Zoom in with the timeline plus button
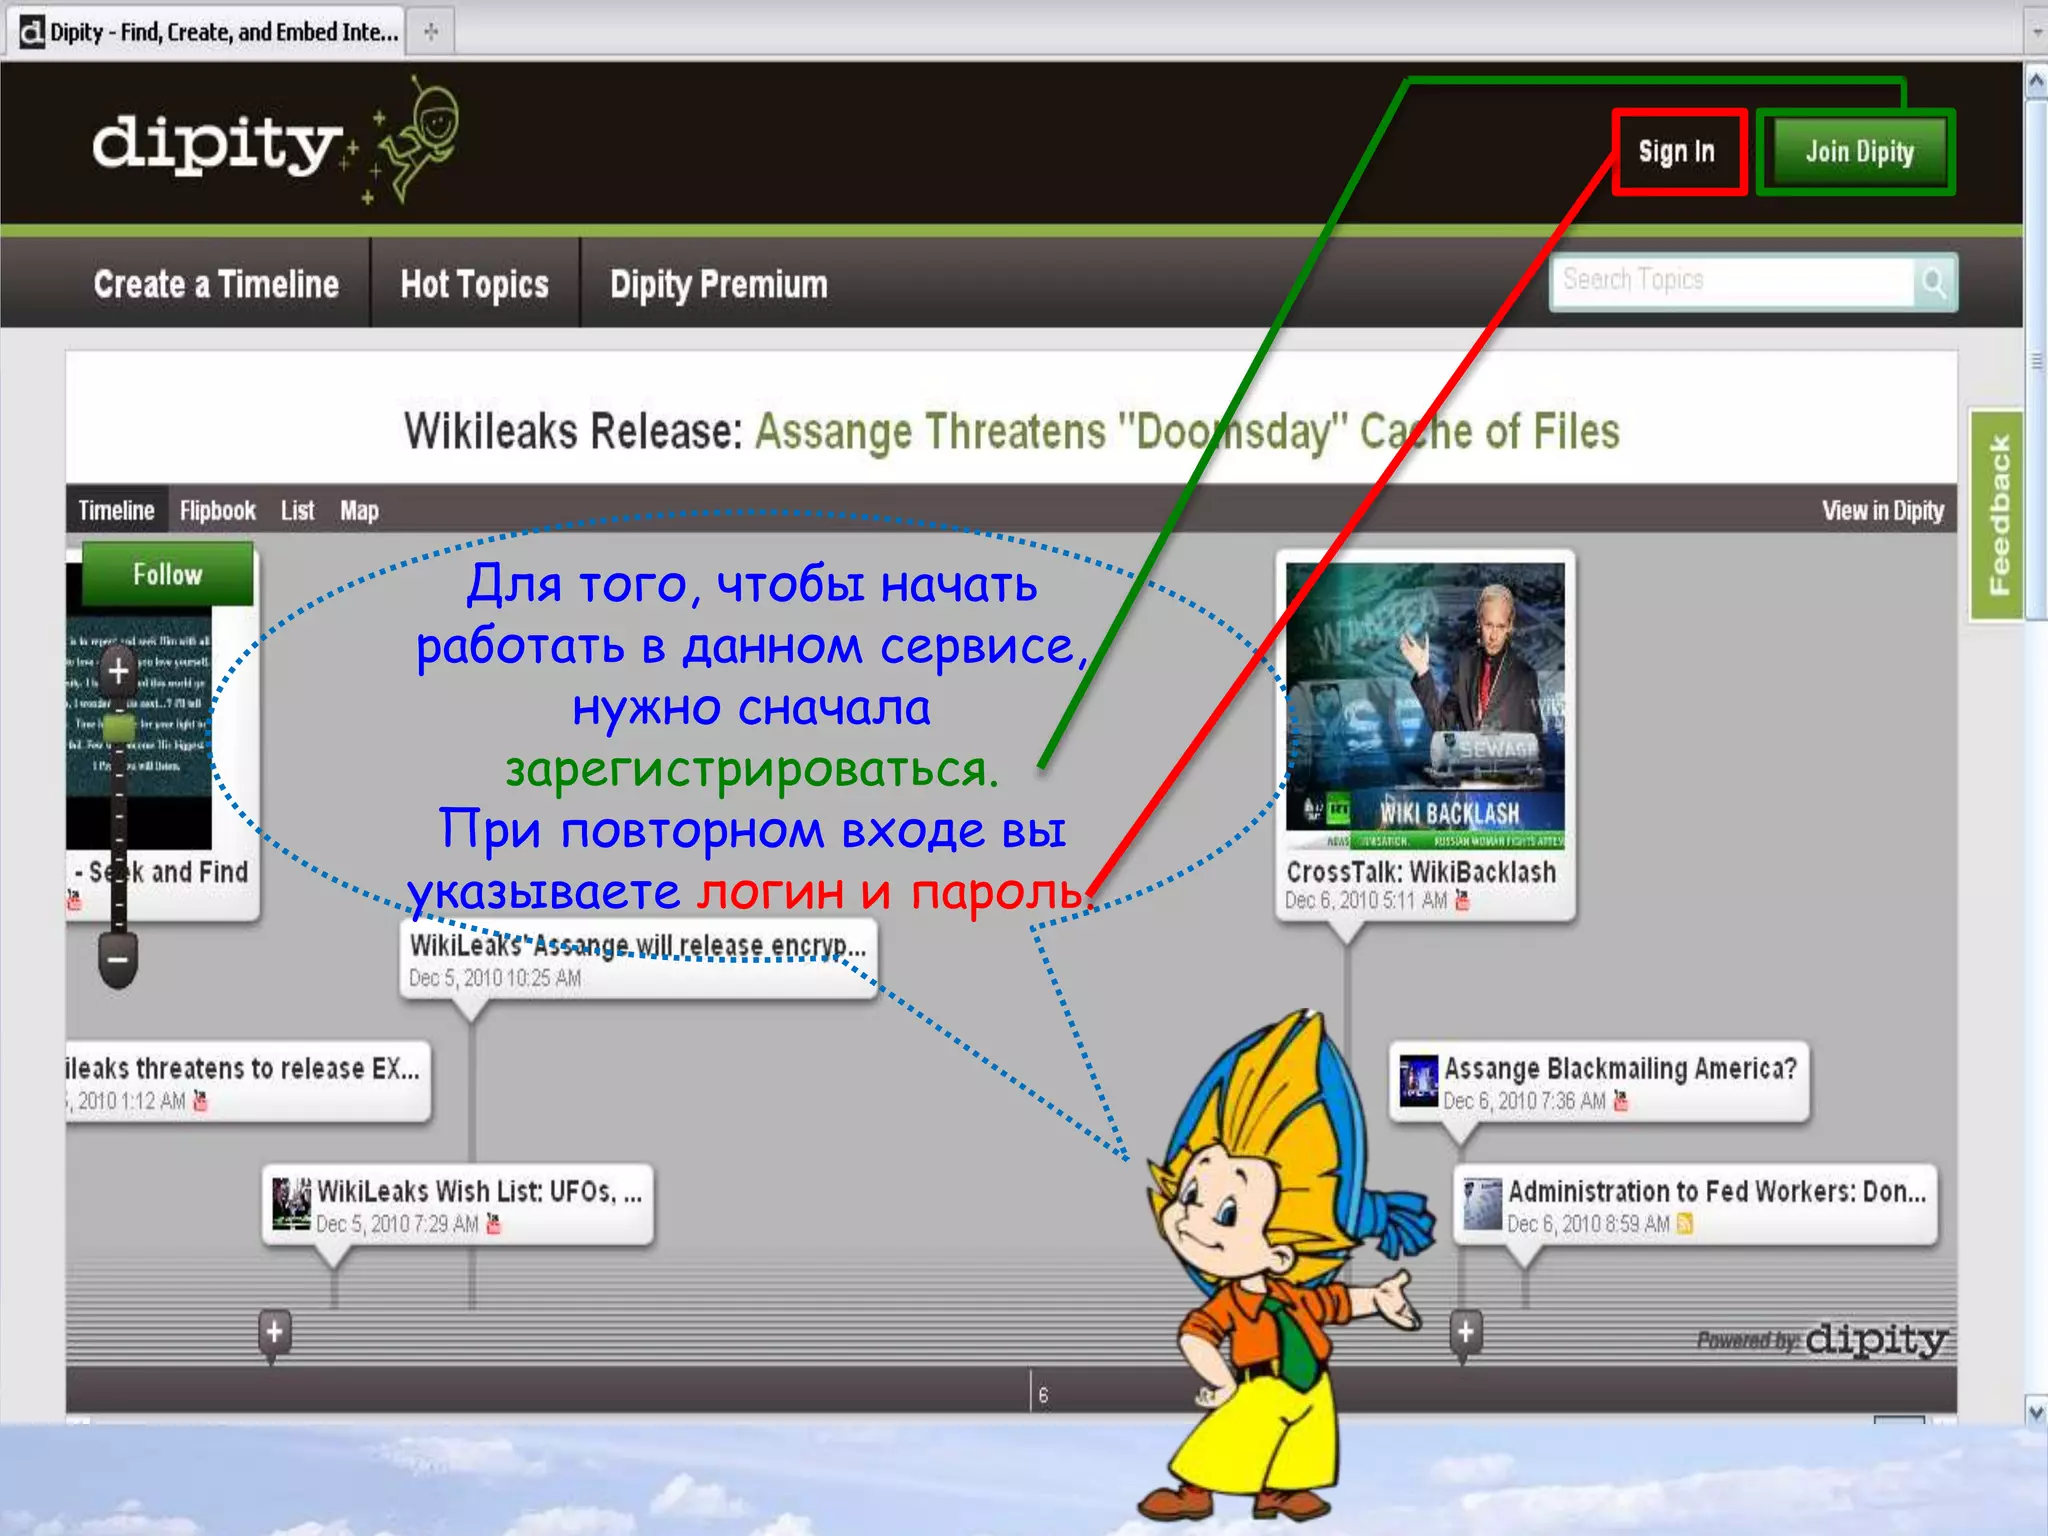2048x1536 pixels. pyautogui.click(x=118, y=671)
